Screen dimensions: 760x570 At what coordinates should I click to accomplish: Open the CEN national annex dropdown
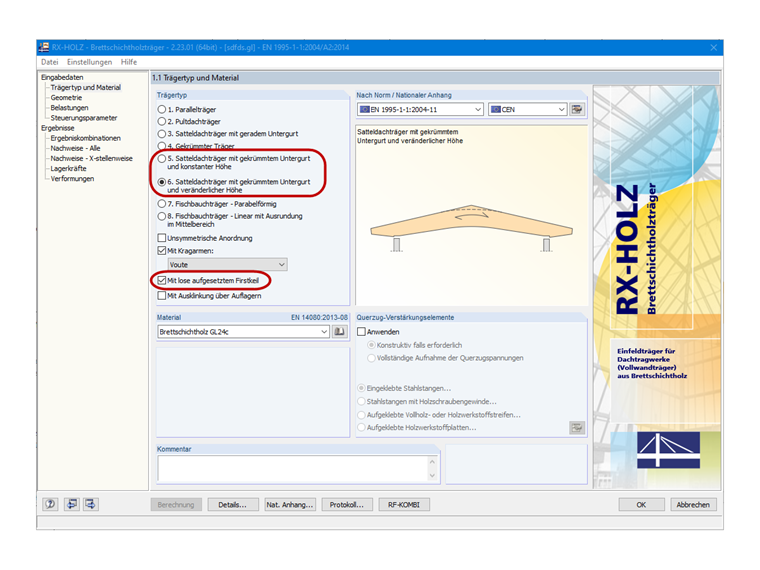tap(527, 110)
